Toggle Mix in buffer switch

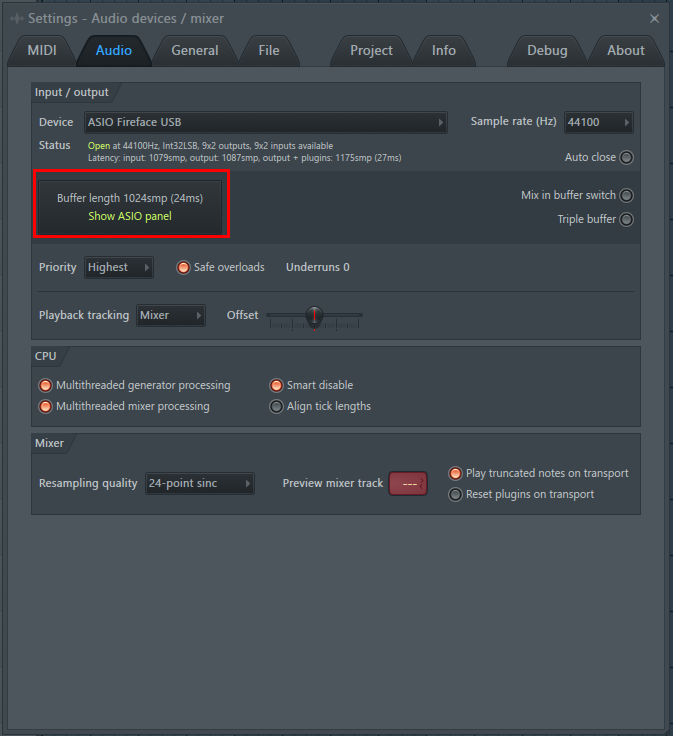(626, 196)
